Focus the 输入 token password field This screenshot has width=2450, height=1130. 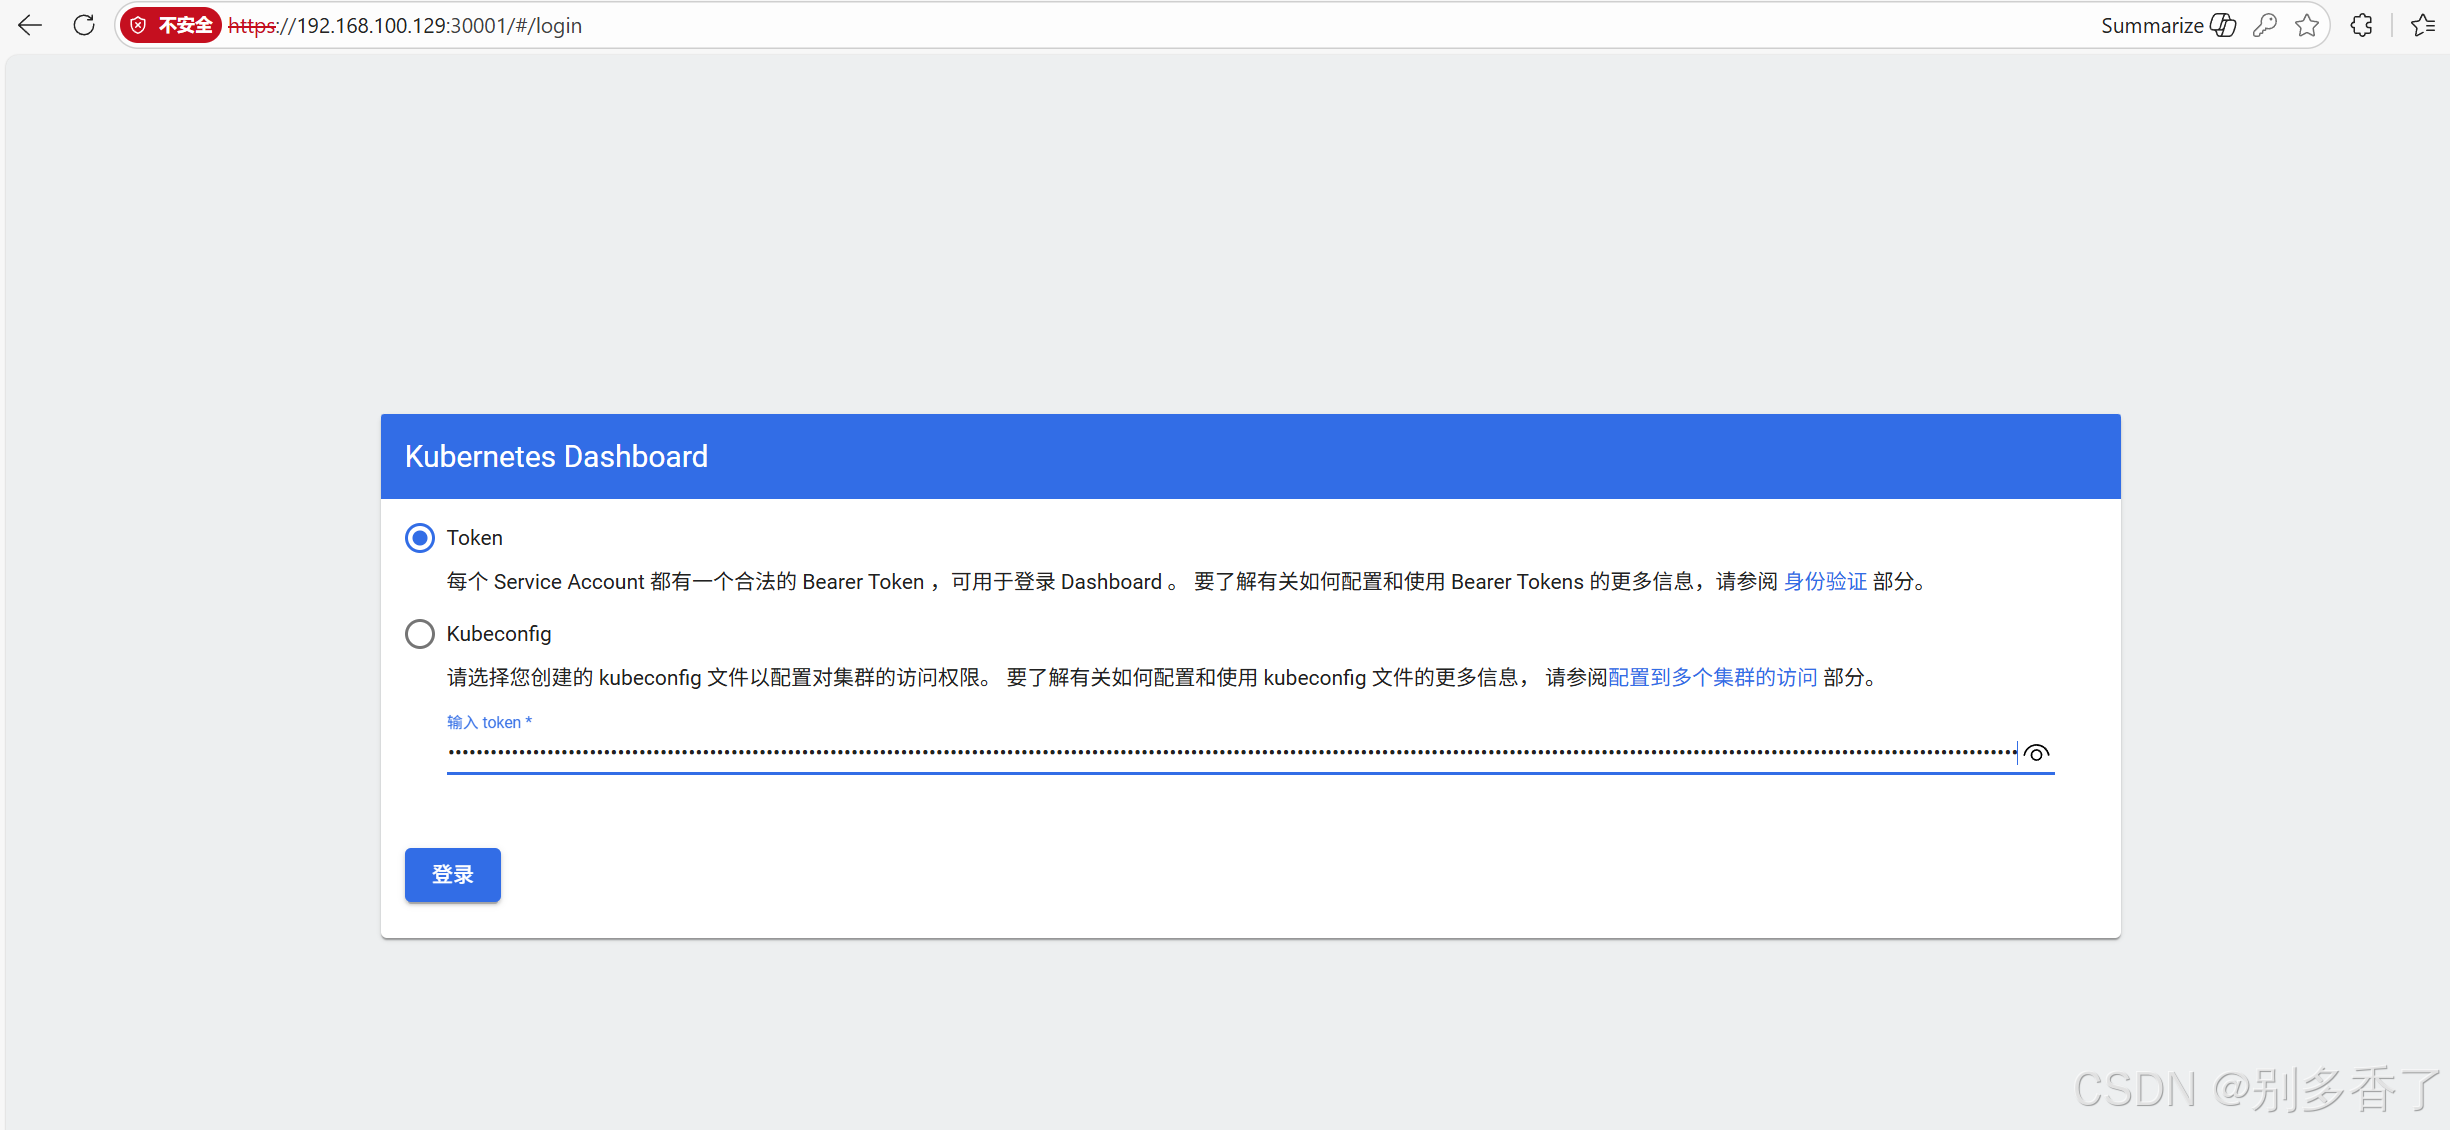[1230, 753]
